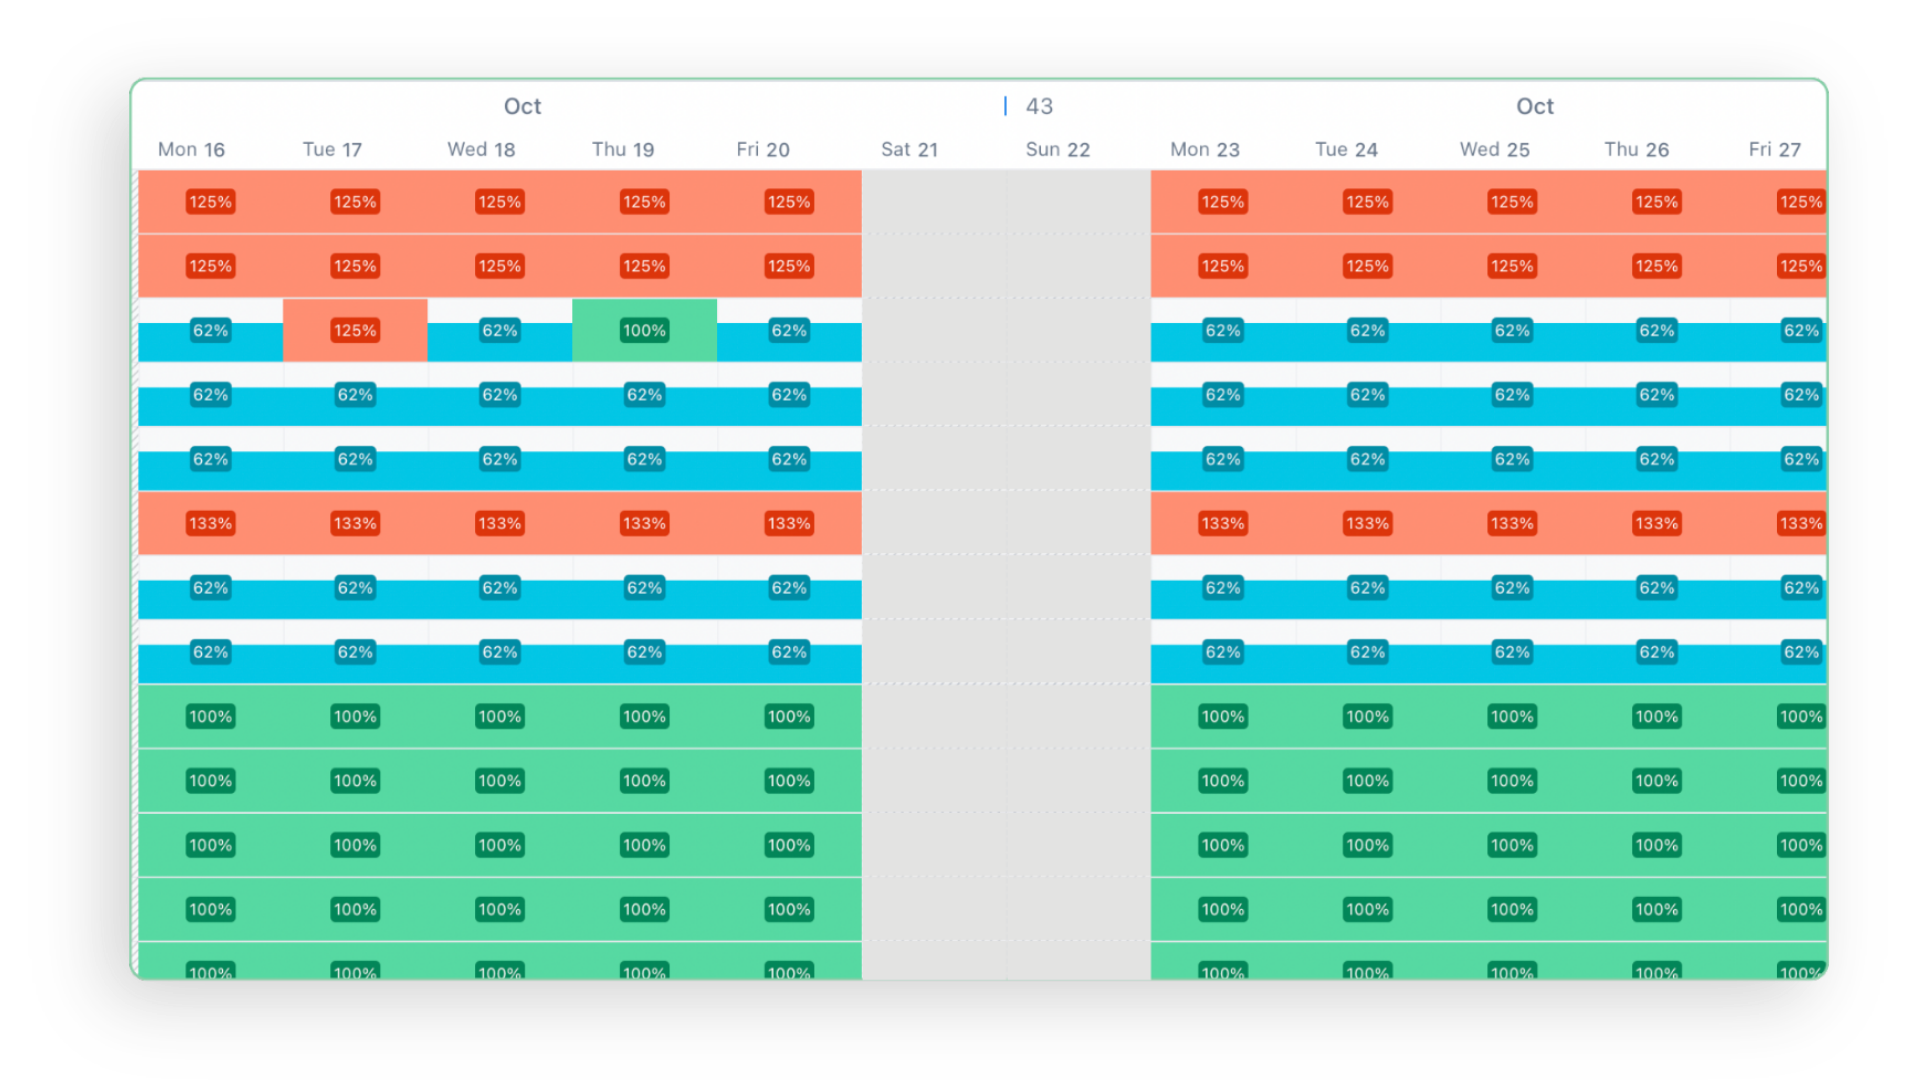Click the Sun 22 weekend column header
The height and width of the screenshot is (1080, 1920).
click(1057, 149)
